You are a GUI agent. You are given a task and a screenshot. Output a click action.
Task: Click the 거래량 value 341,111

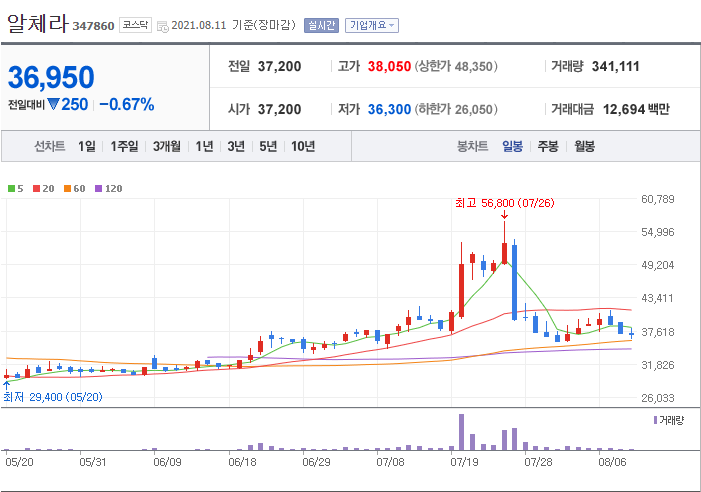click(616, 67)
